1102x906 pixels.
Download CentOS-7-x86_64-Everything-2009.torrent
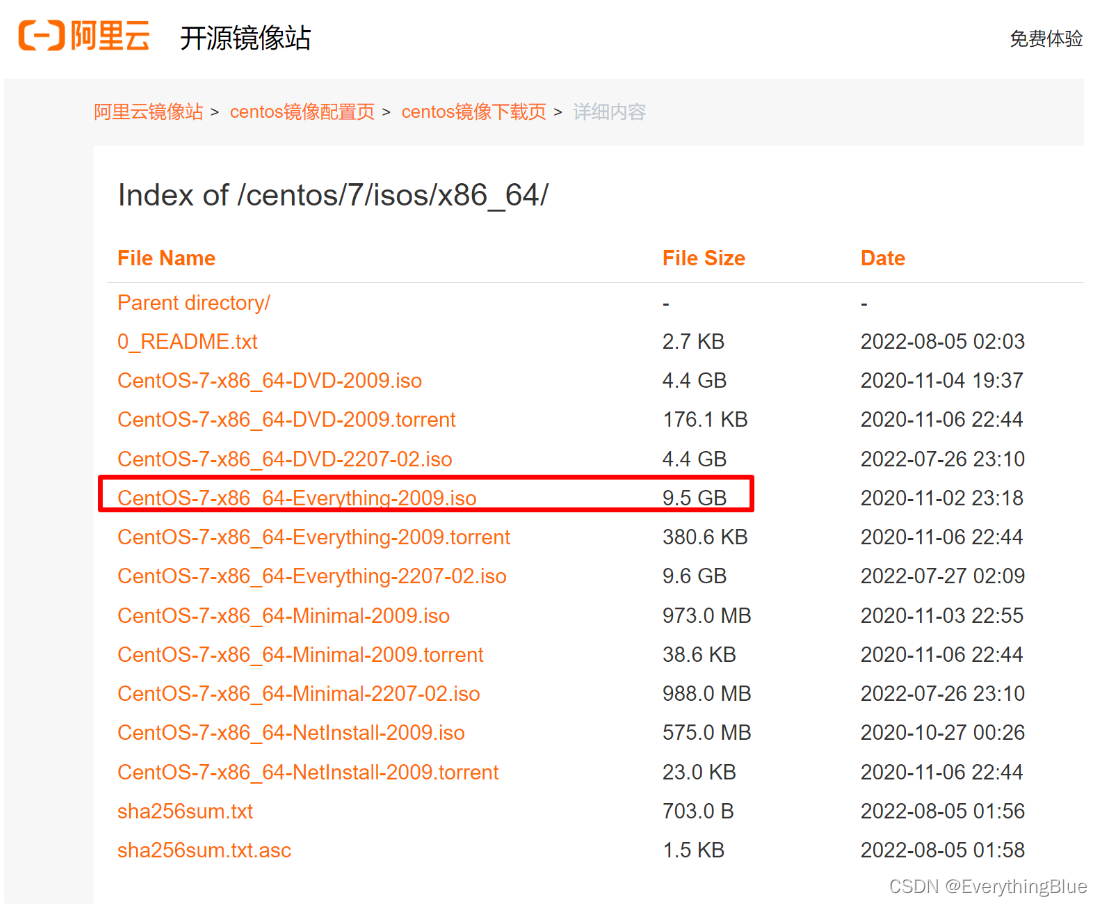314,536
